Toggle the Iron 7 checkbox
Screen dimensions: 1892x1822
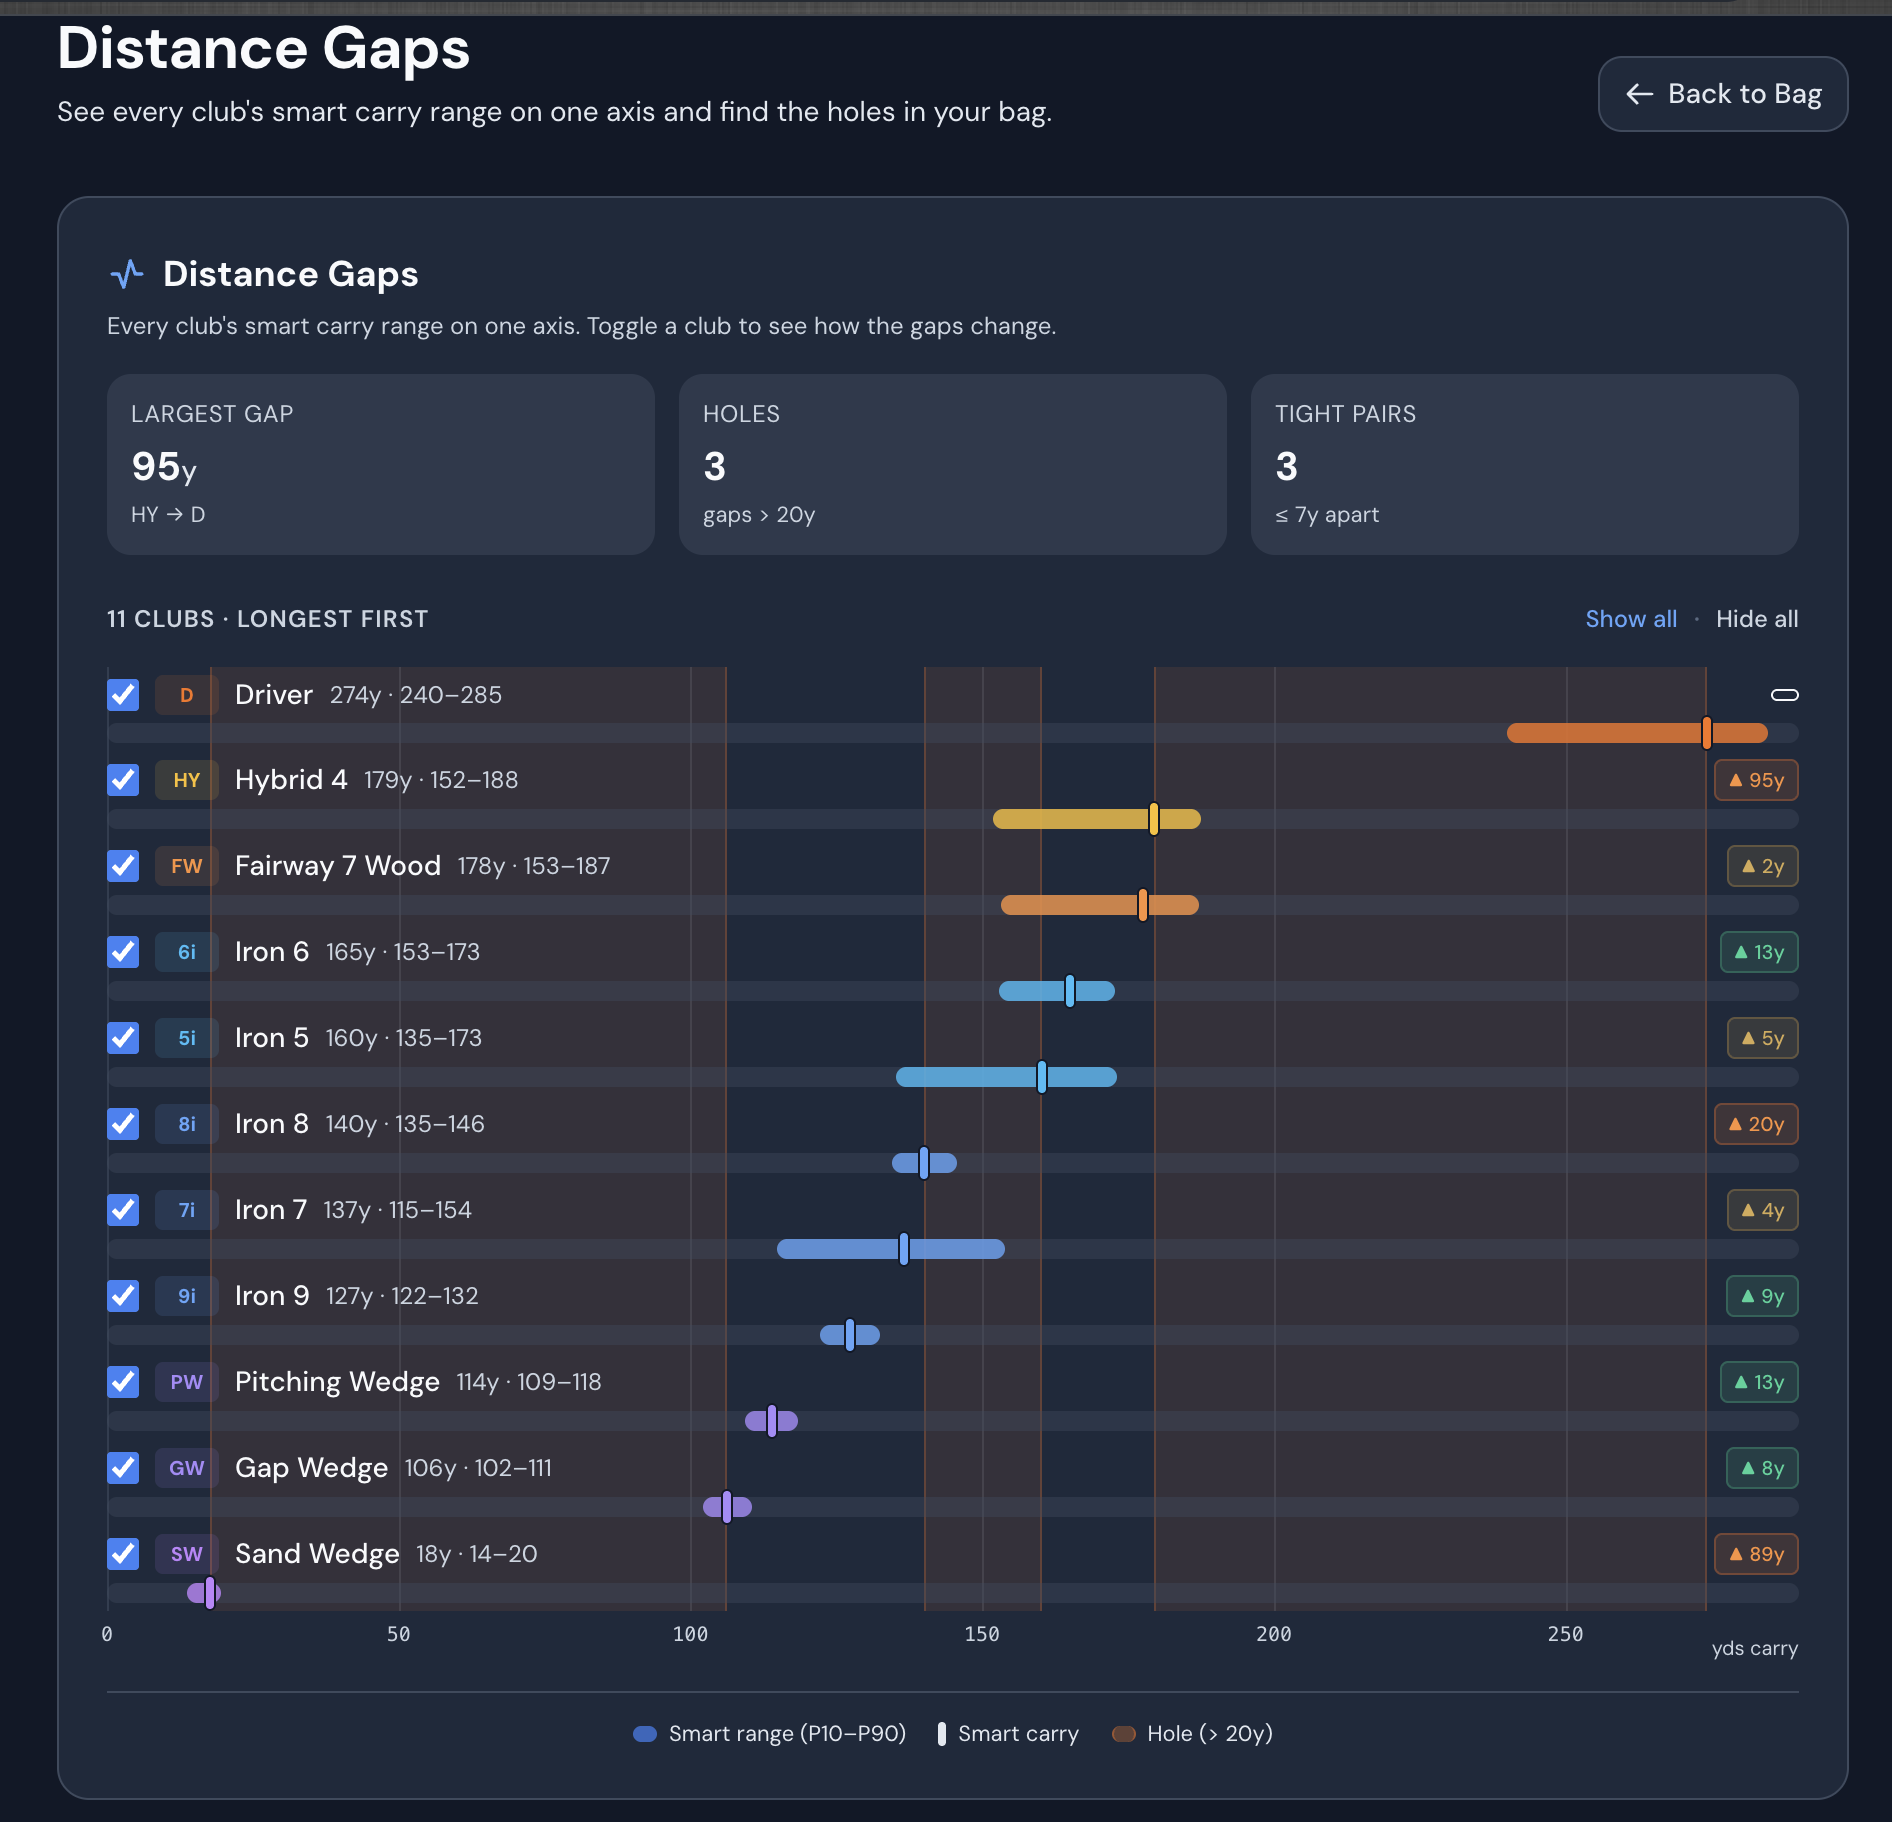[123, 1210]
